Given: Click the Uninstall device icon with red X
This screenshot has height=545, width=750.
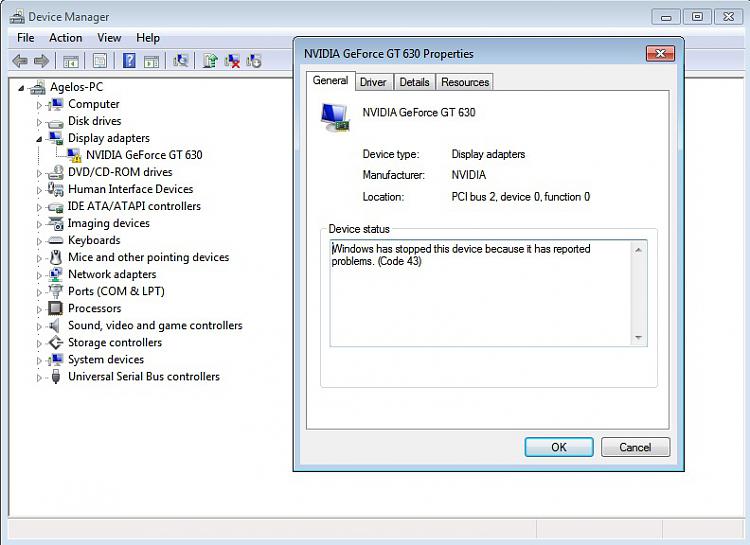Looking at the screenshot, I should click(x=232, y=61).
